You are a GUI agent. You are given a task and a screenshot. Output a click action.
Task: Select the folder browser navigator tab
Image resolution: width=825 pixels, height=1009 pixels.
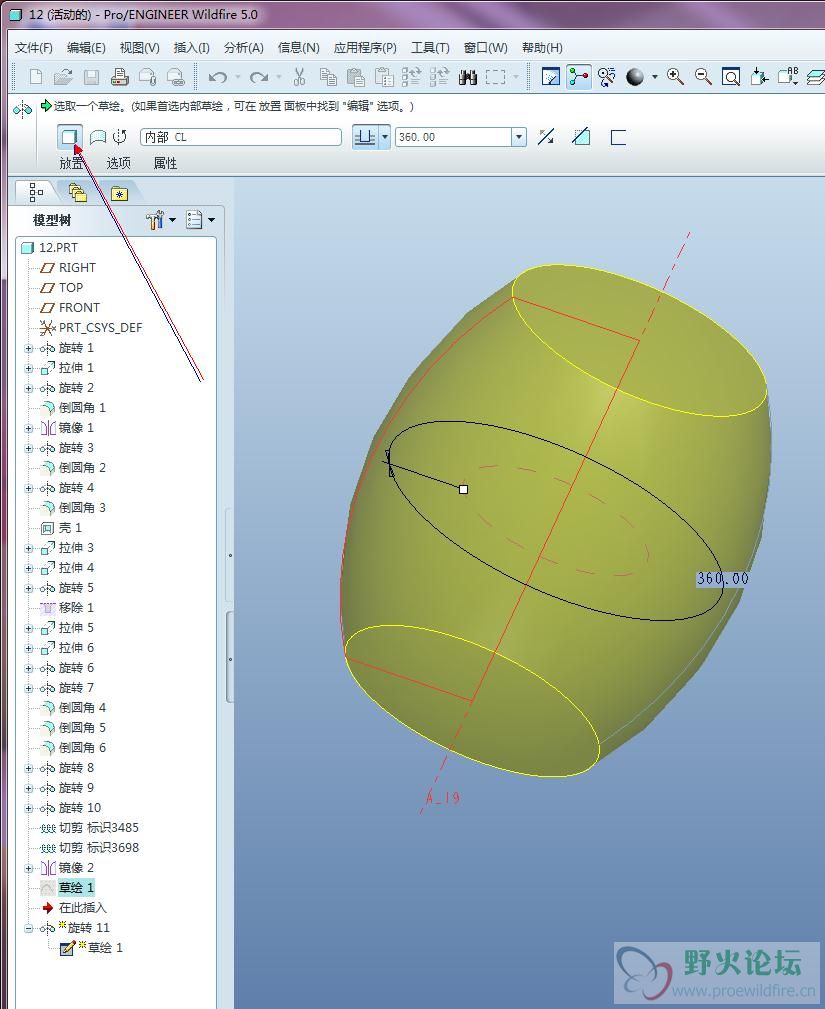point(78,192)
